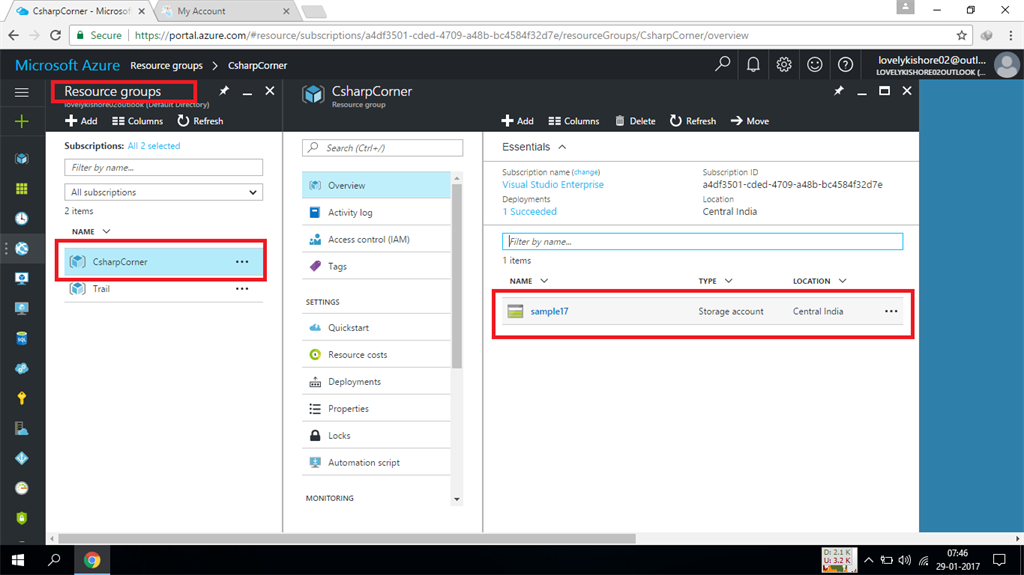Open context menu for CsharpCorner row
This screenshot has height=575, width=1024.
[x=242, y=262]
